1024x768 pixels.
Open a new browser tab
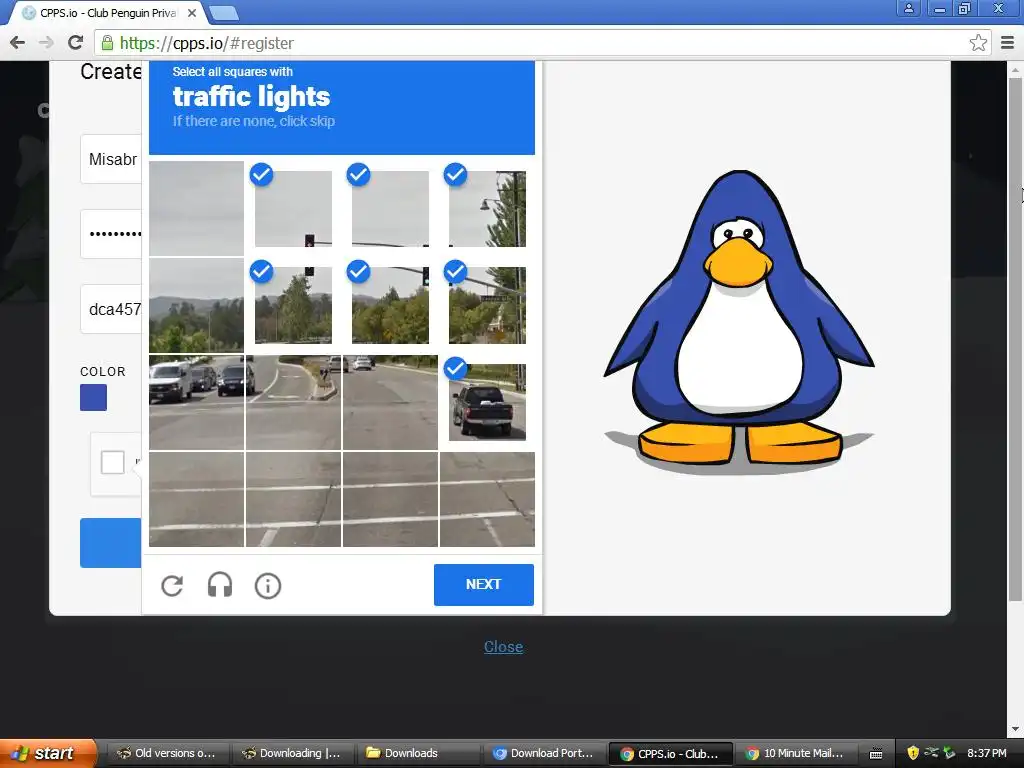(x=224, y=13)
